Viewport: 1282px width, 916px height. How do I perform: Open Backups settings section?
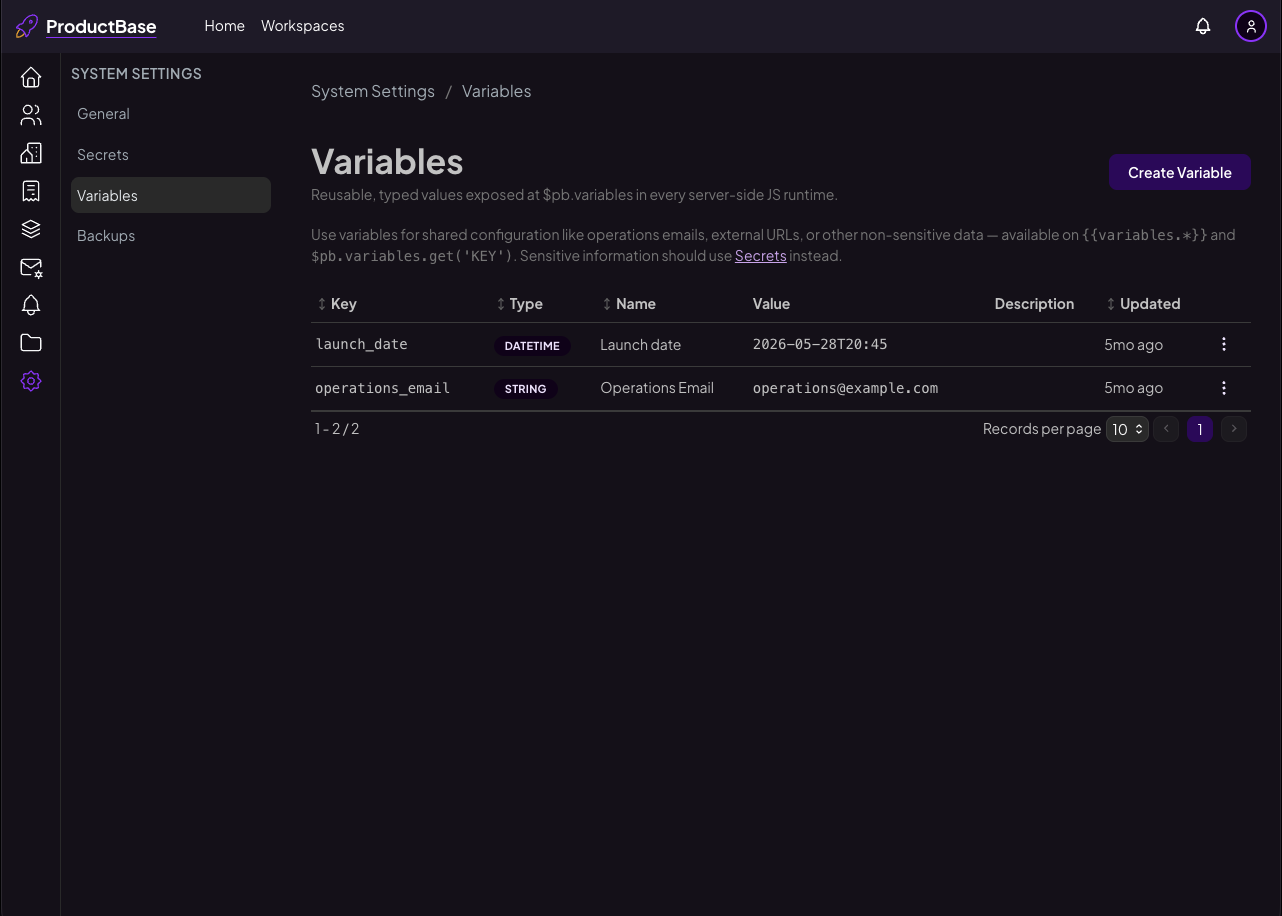click(x=171, y=236)
